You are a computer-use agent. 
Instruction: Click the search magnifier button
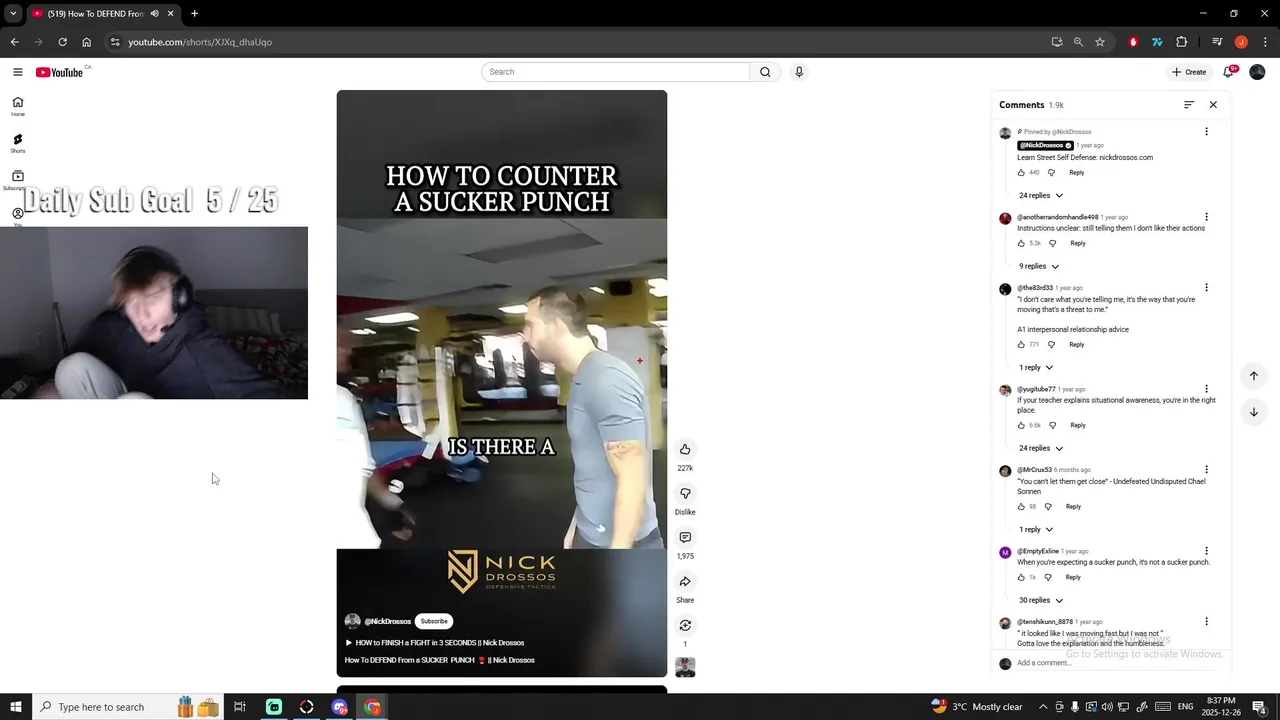(765, 72)
